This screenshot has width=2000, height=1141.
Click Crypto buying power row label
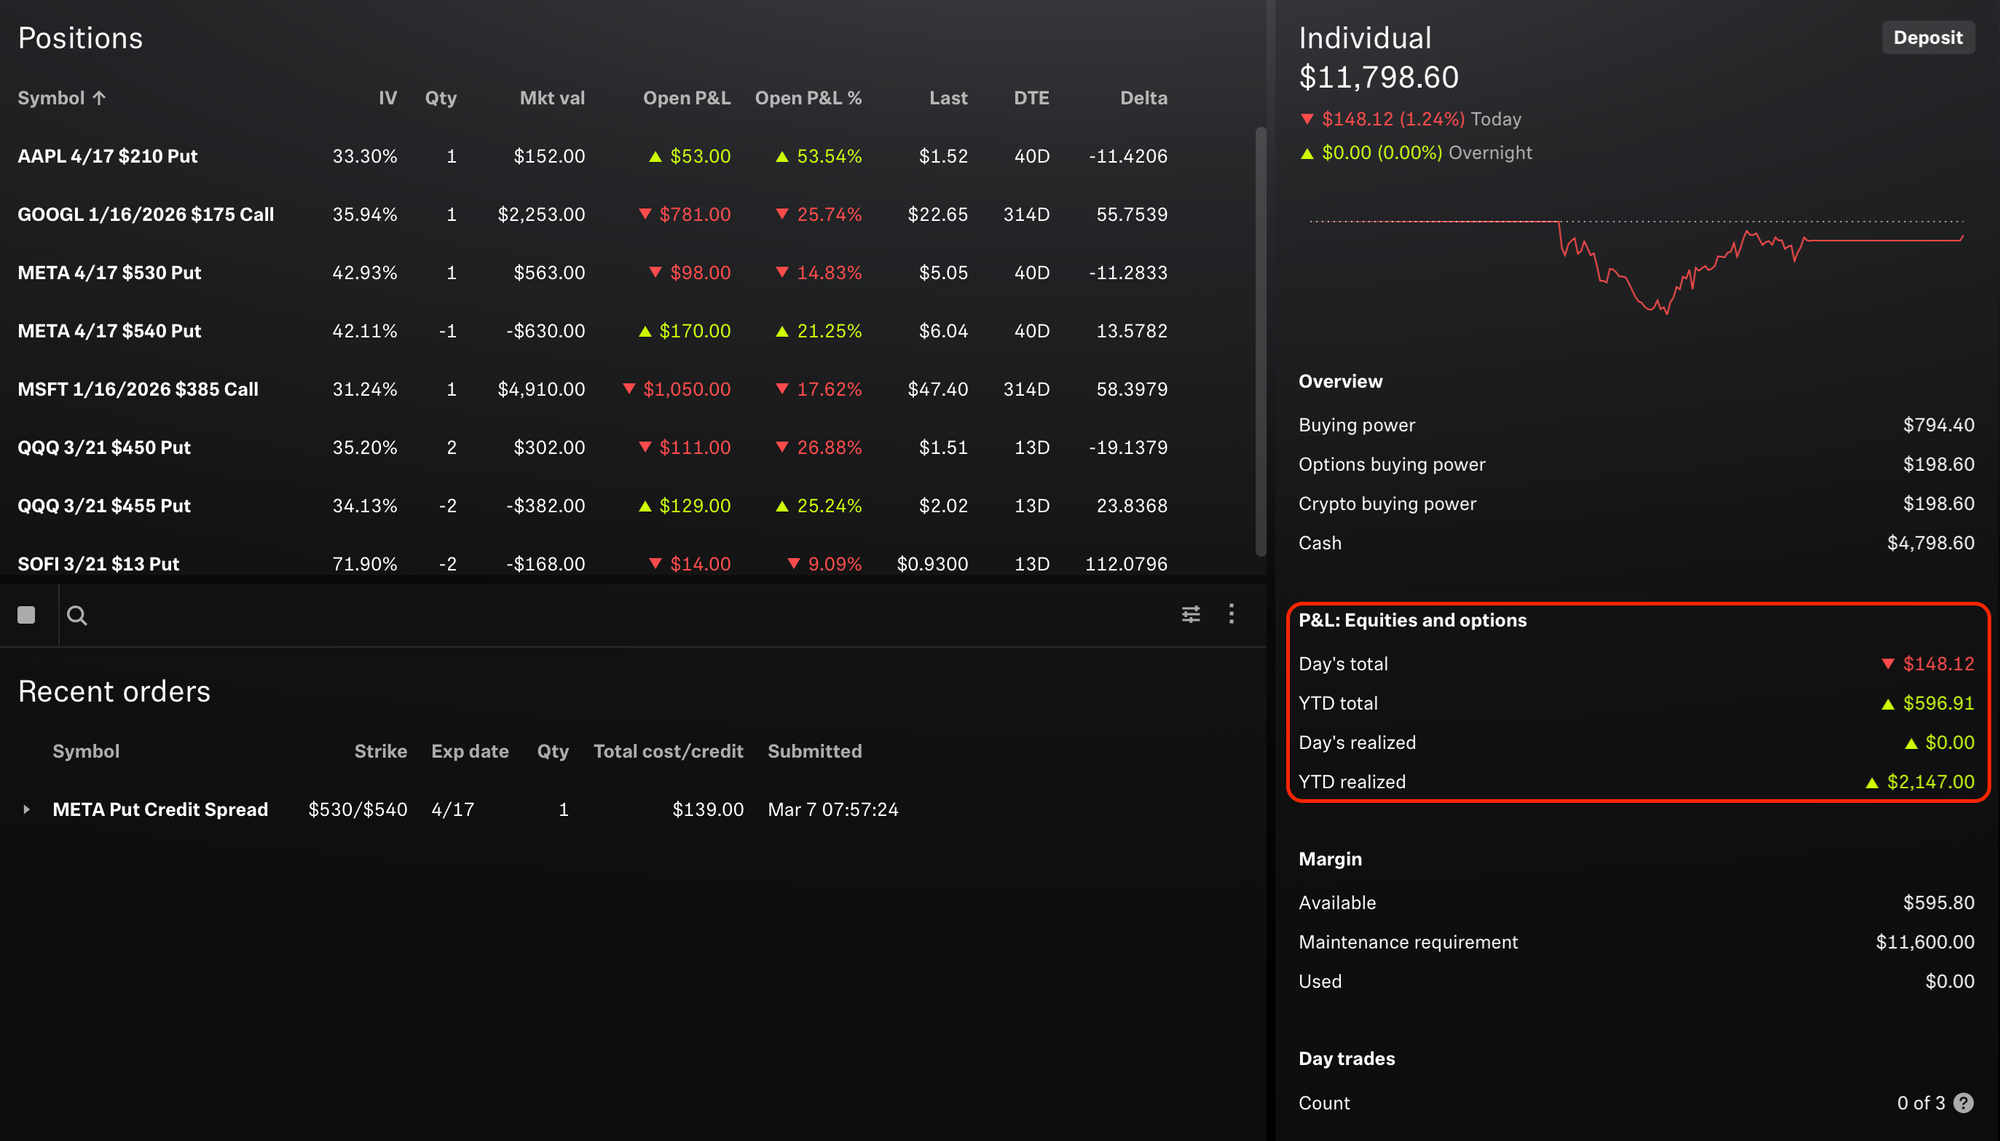click(x=1387, y=504)
